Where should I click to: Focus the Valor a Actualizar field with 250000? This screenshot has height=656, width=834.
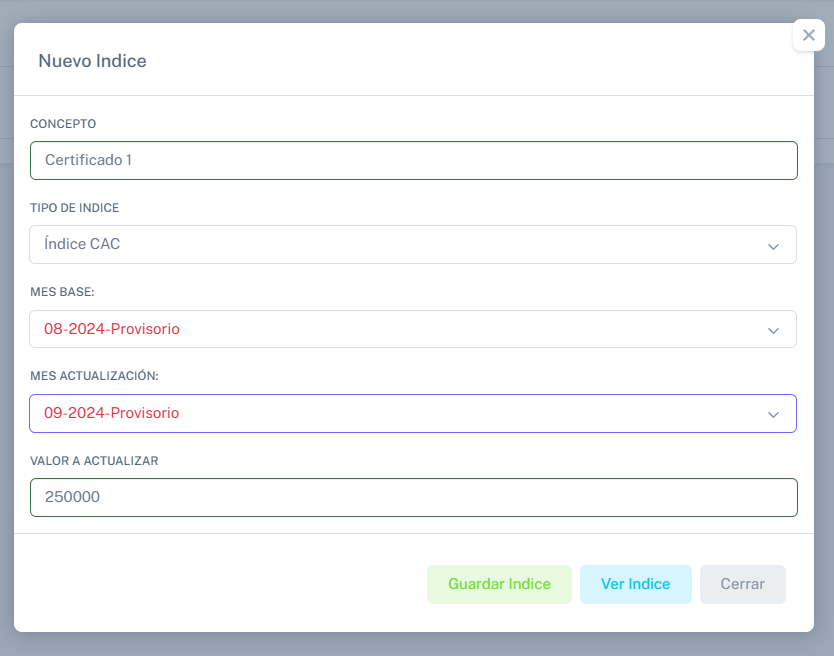[413, 497]
